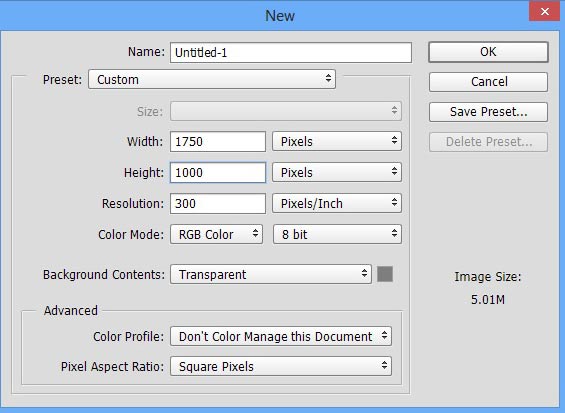Click the Name field containing Untitled-1

tap(291, 53)
